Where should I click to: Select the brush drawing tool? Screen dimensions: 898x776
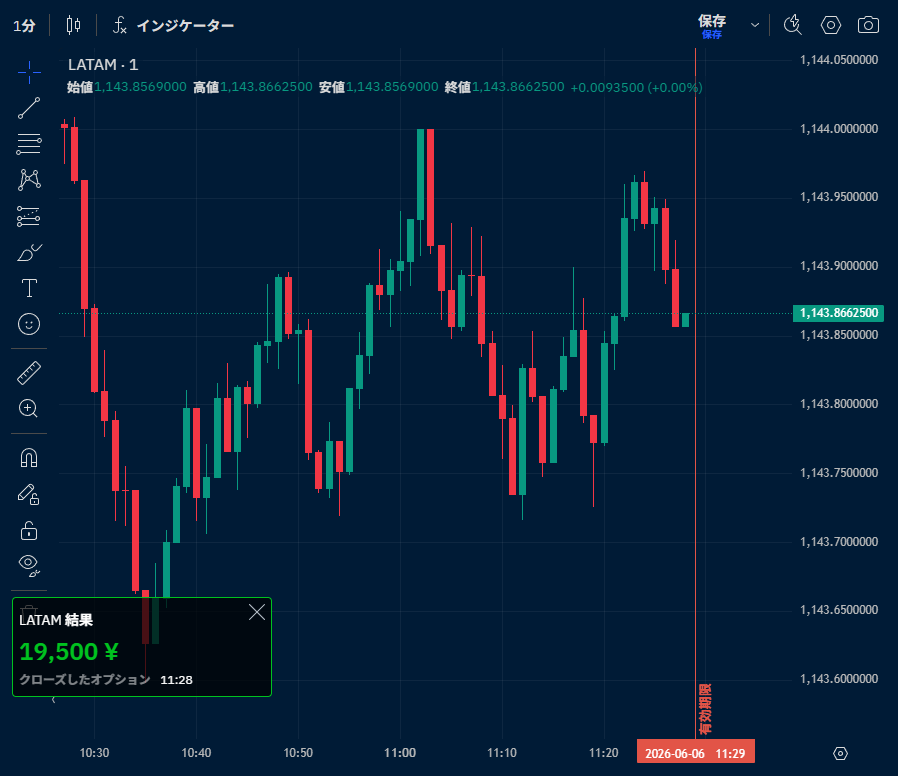(x=29, y=252)
